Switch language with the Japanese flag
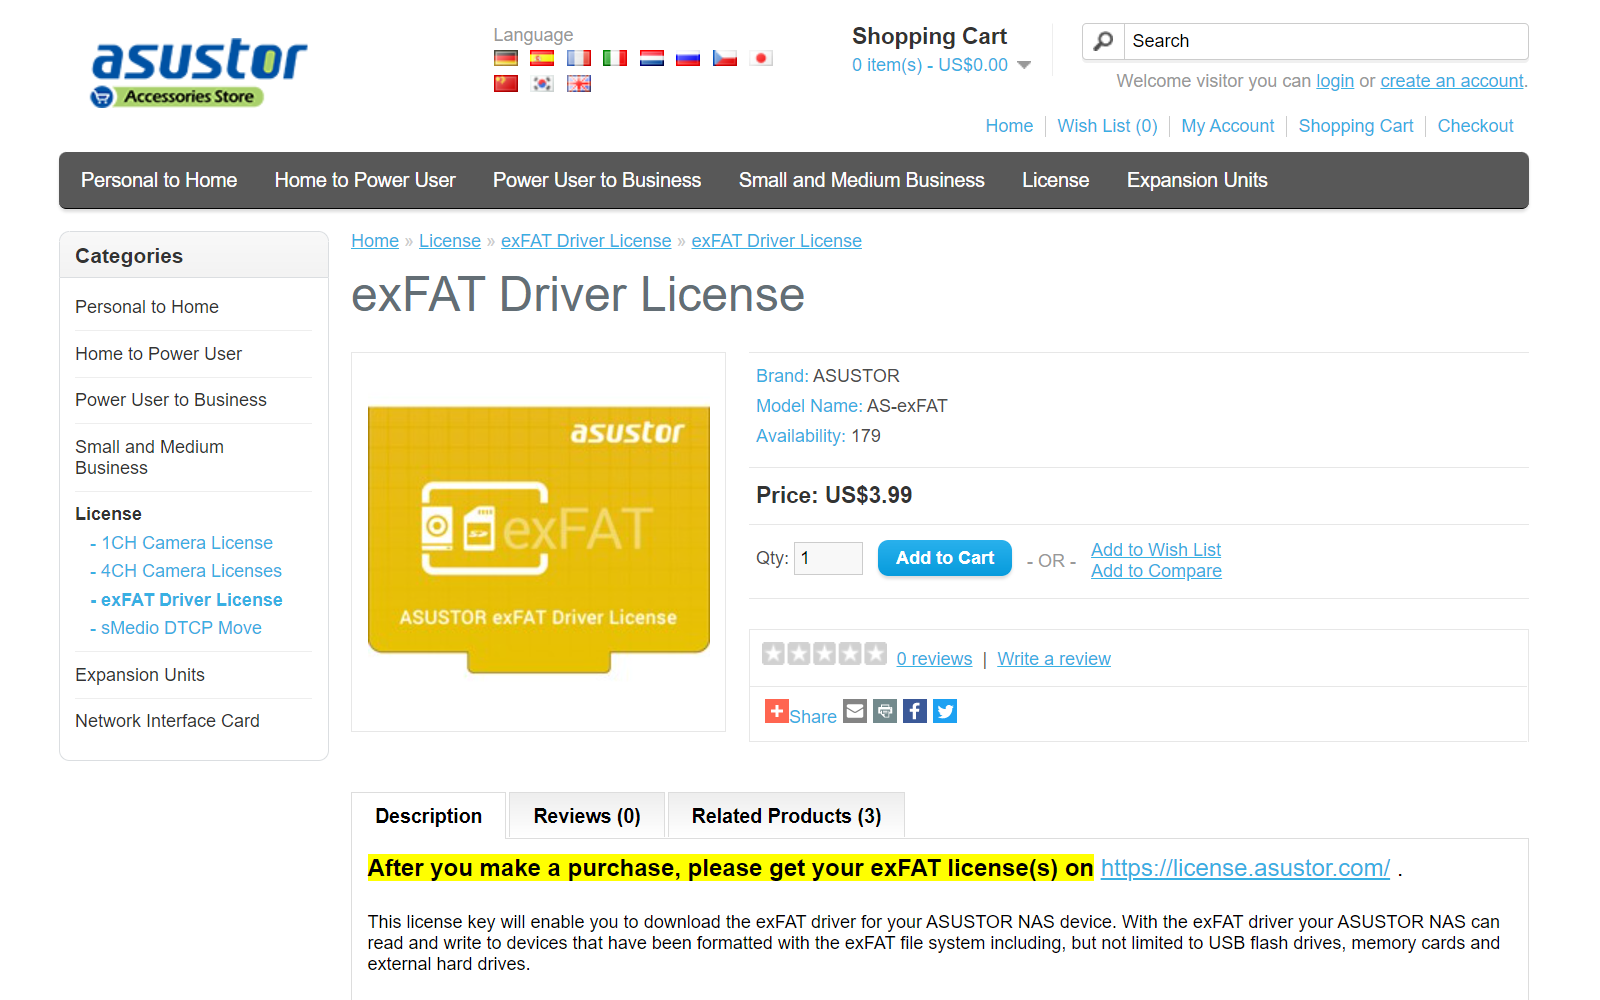 761,58
